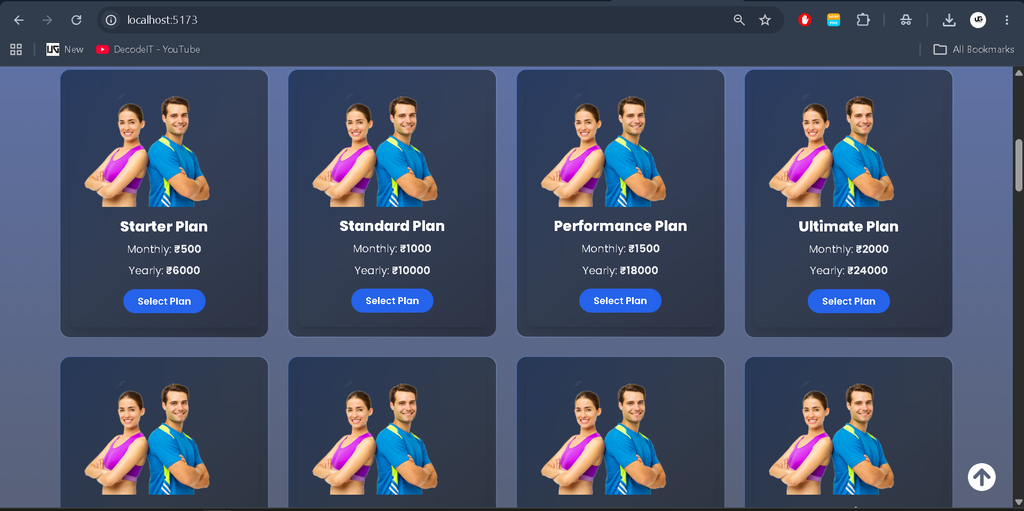Select Plan under Standard Plan
1024x511 pixels.
click(392, 301)
